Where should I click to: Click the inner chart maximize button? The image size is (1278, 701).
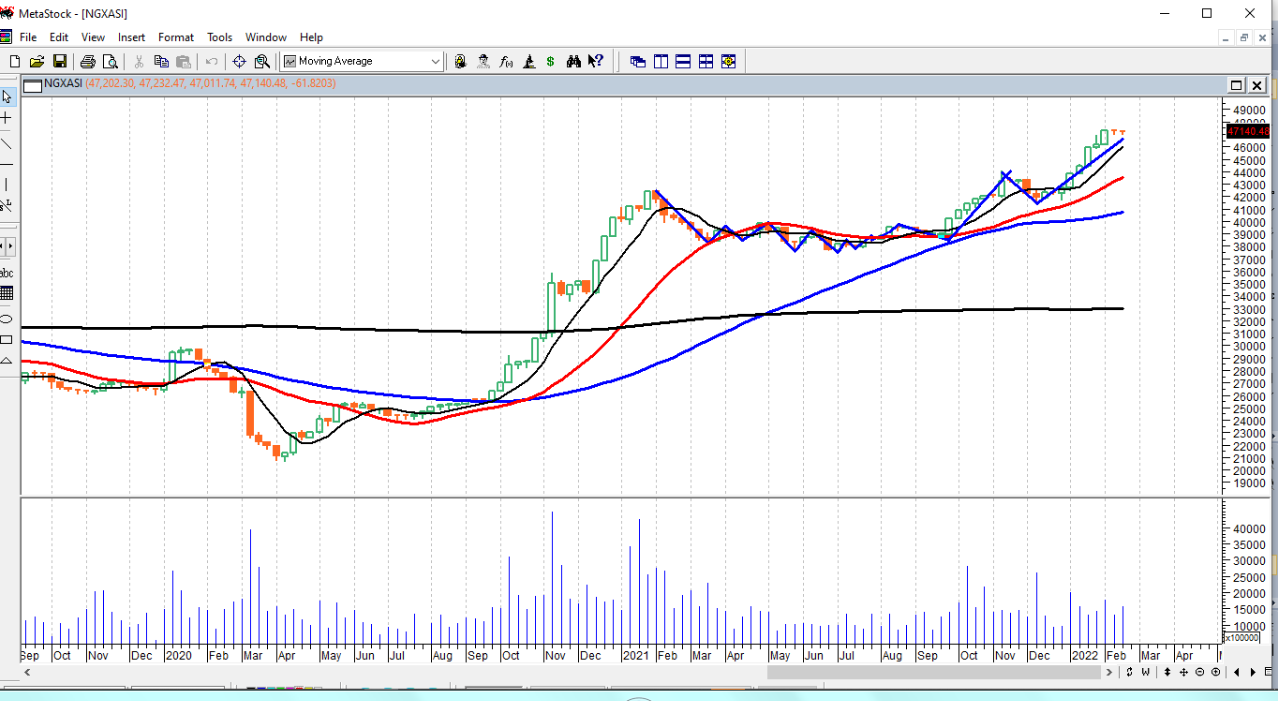pyautogui.click(x=1236, y=85)
